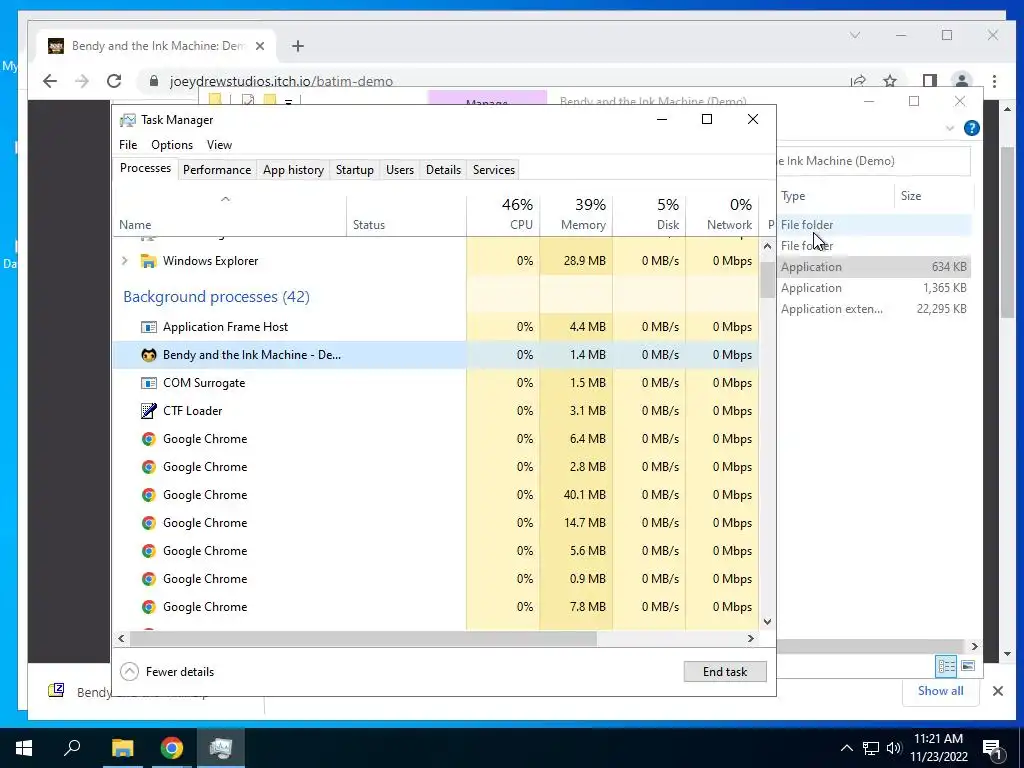Expand the File Explorer ribbon chevron
The height and width of the screenshot is (768, 1024).
click(950, 128)
